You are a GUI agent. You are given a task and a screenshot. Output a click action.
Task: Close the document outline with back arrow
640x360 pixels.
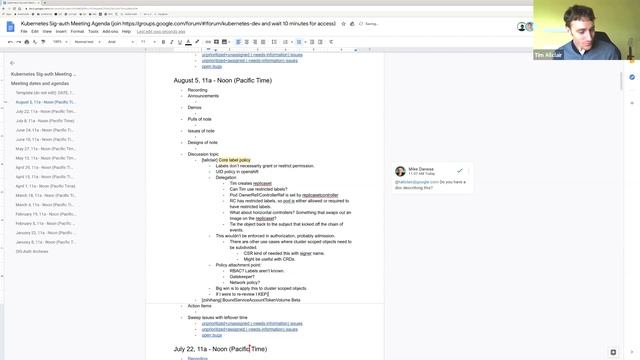tap(12, 63)
